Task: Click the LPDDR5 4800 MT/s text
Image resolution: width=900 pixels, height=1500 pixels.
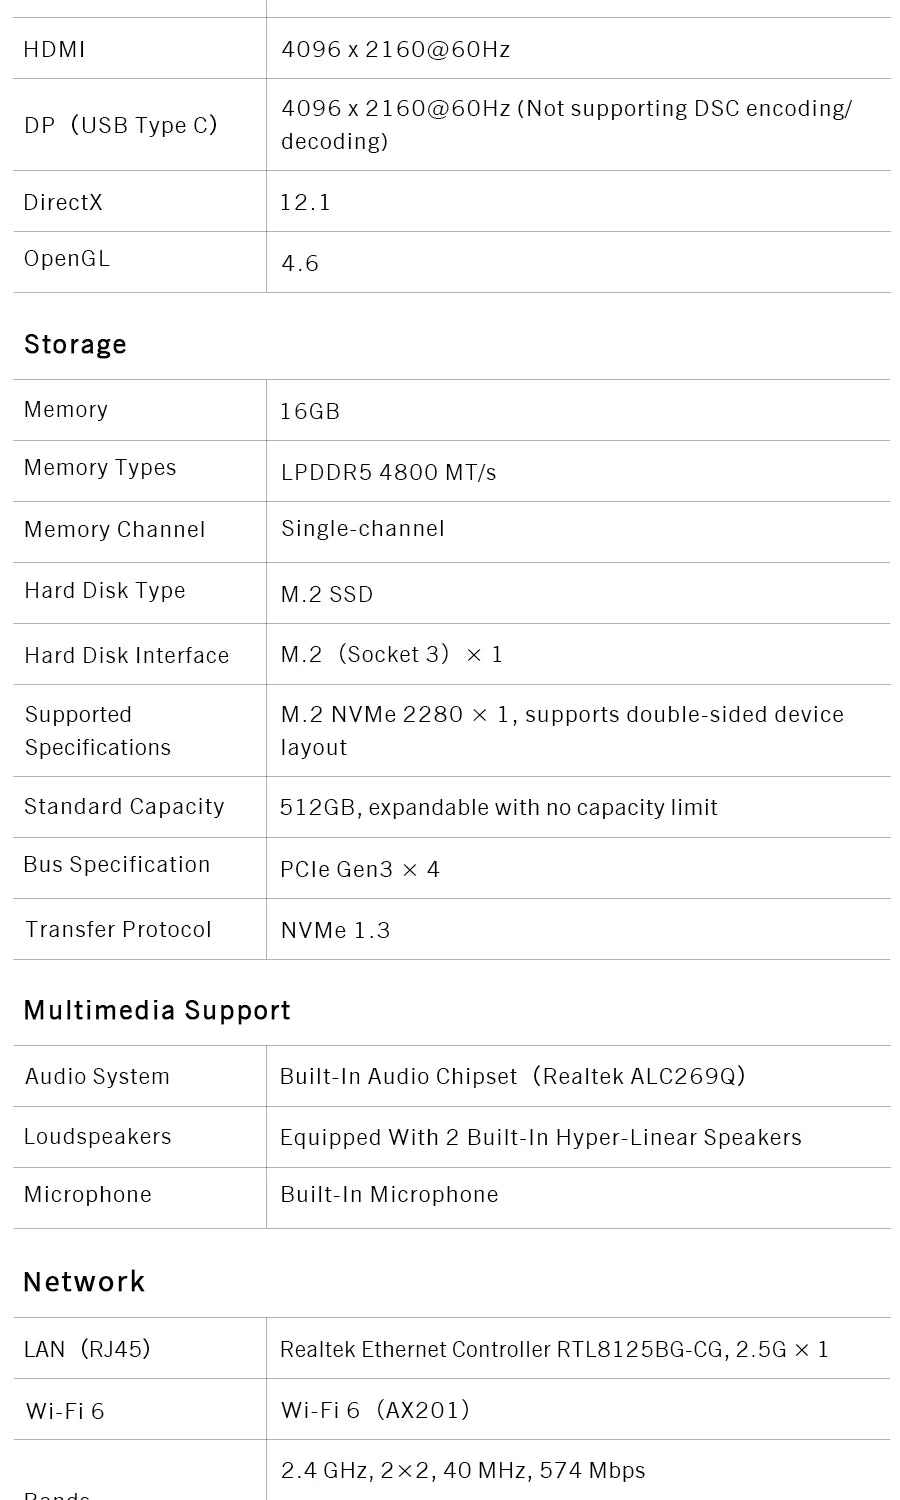Action: (x=388, y=472)
